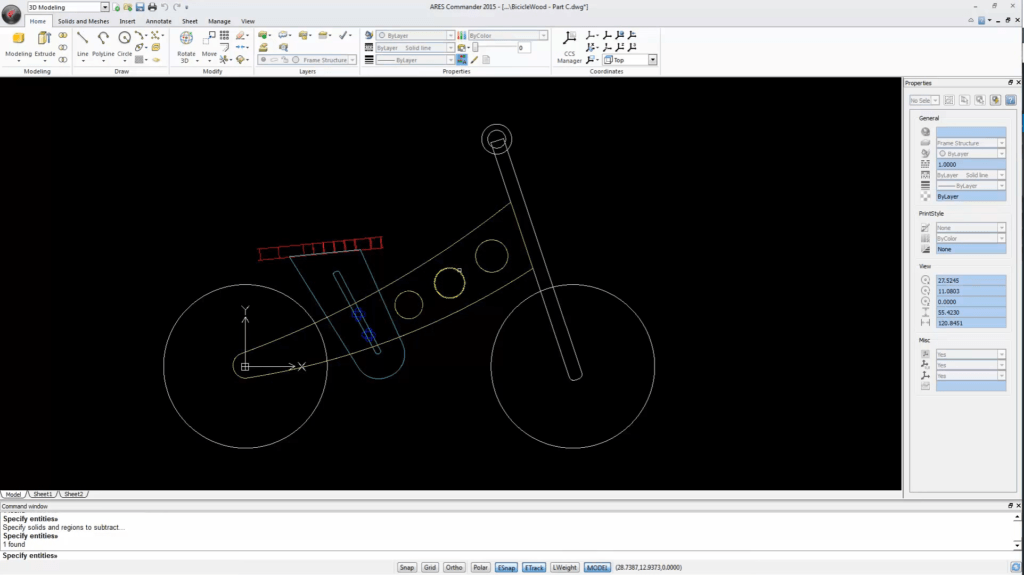
Task: Toggle Grid display in status bar
Action: point(430,568)
